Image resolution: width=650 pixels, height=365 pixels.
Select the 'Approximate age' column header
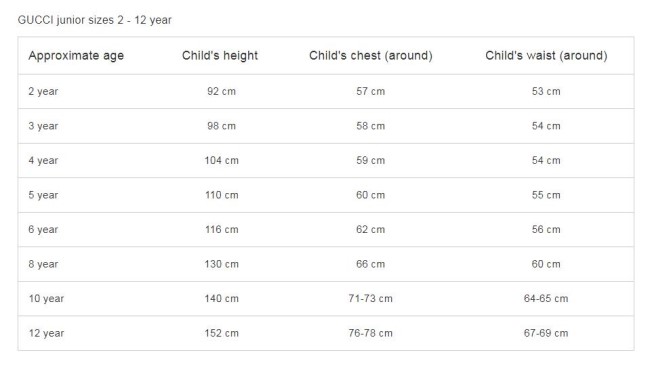click(x=76, y=56)
